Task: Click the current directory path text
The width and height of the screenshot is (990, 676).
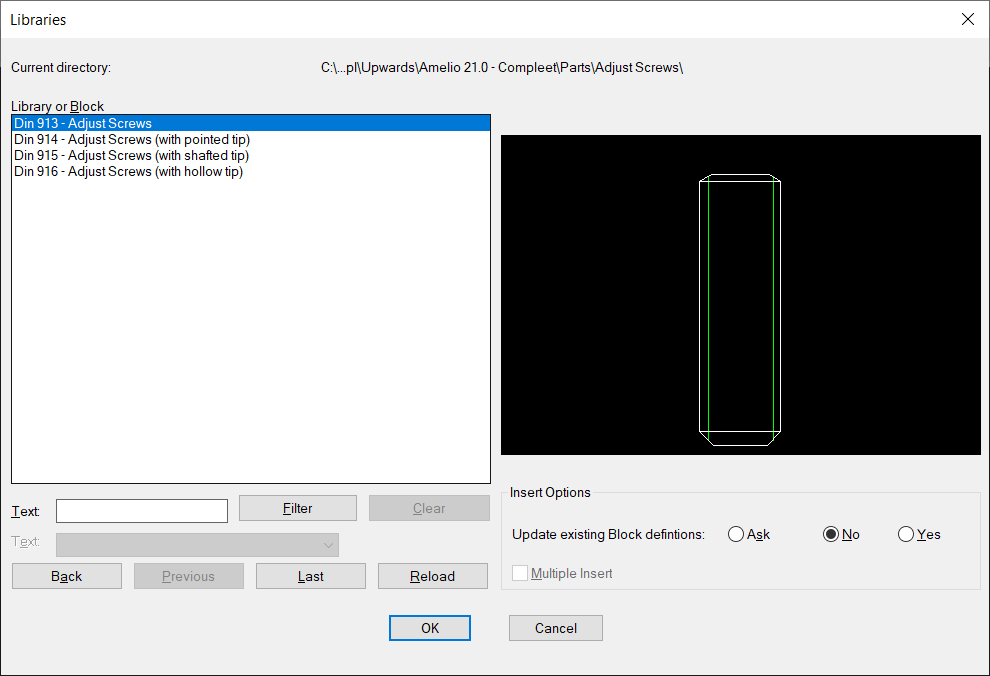Action: (502, 68)
